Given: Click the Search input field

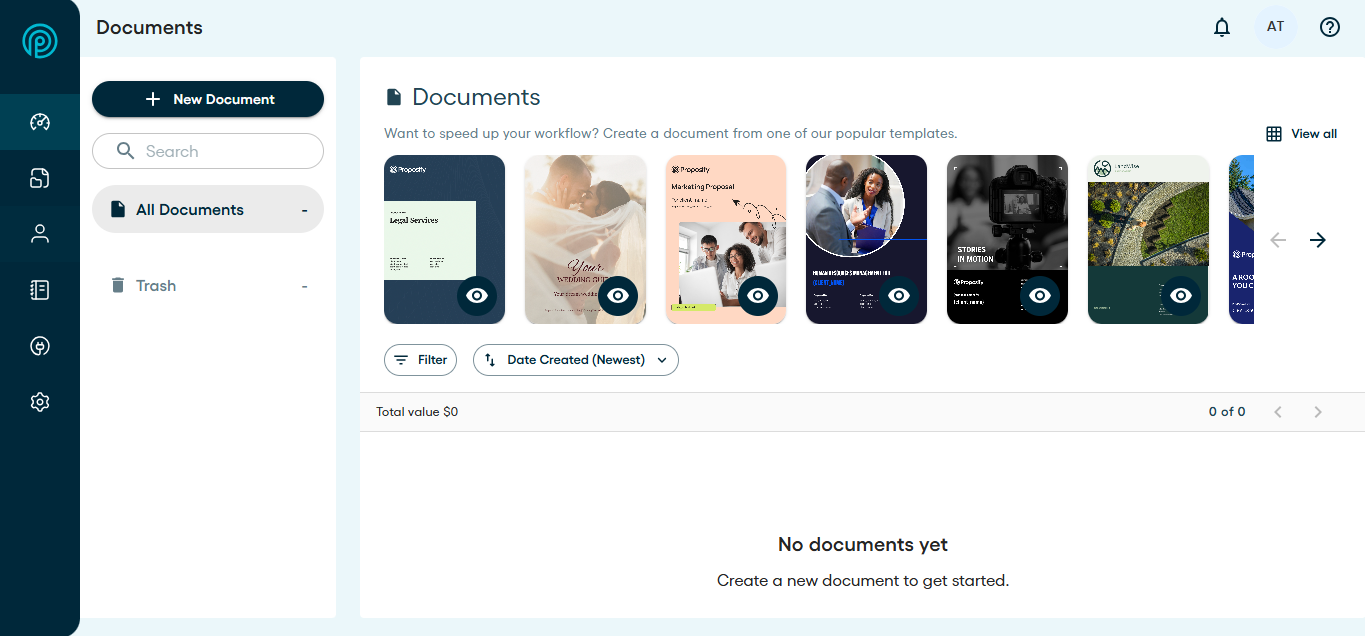Looking at the screenshot, I should click(x=208, y=151).
